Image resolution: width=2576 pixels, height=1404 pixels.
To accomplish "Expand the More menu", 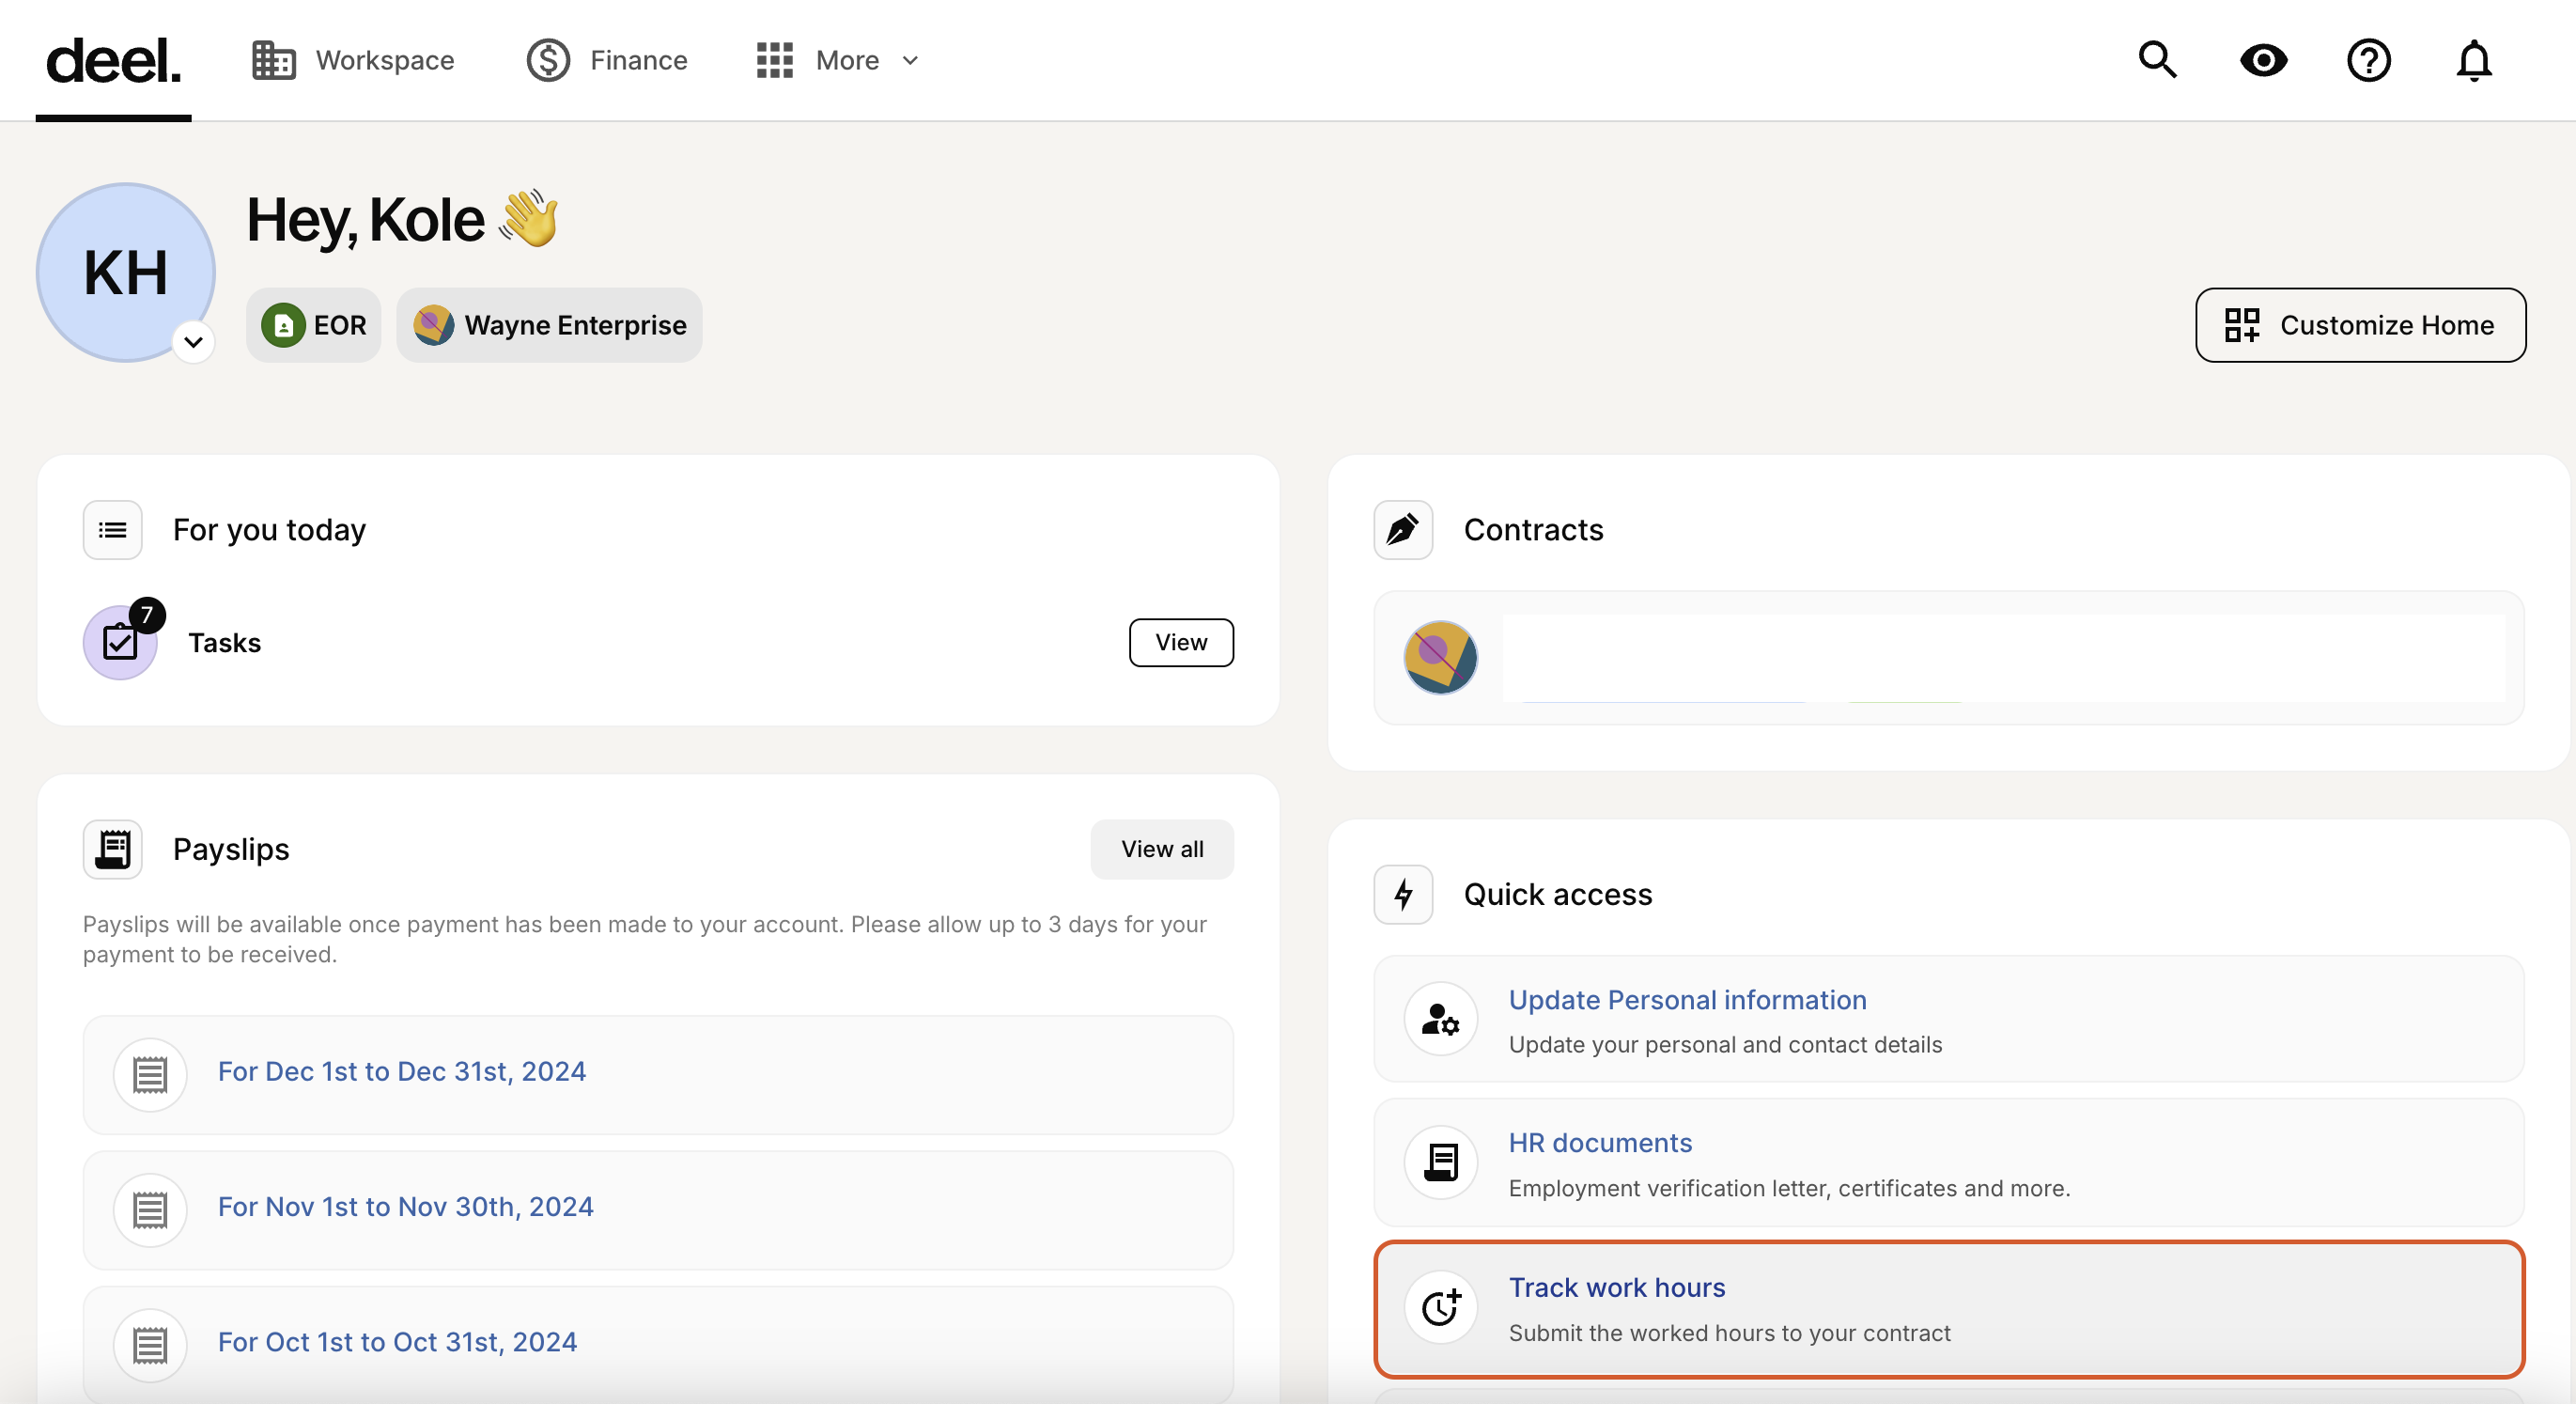I will pos(838,60).
